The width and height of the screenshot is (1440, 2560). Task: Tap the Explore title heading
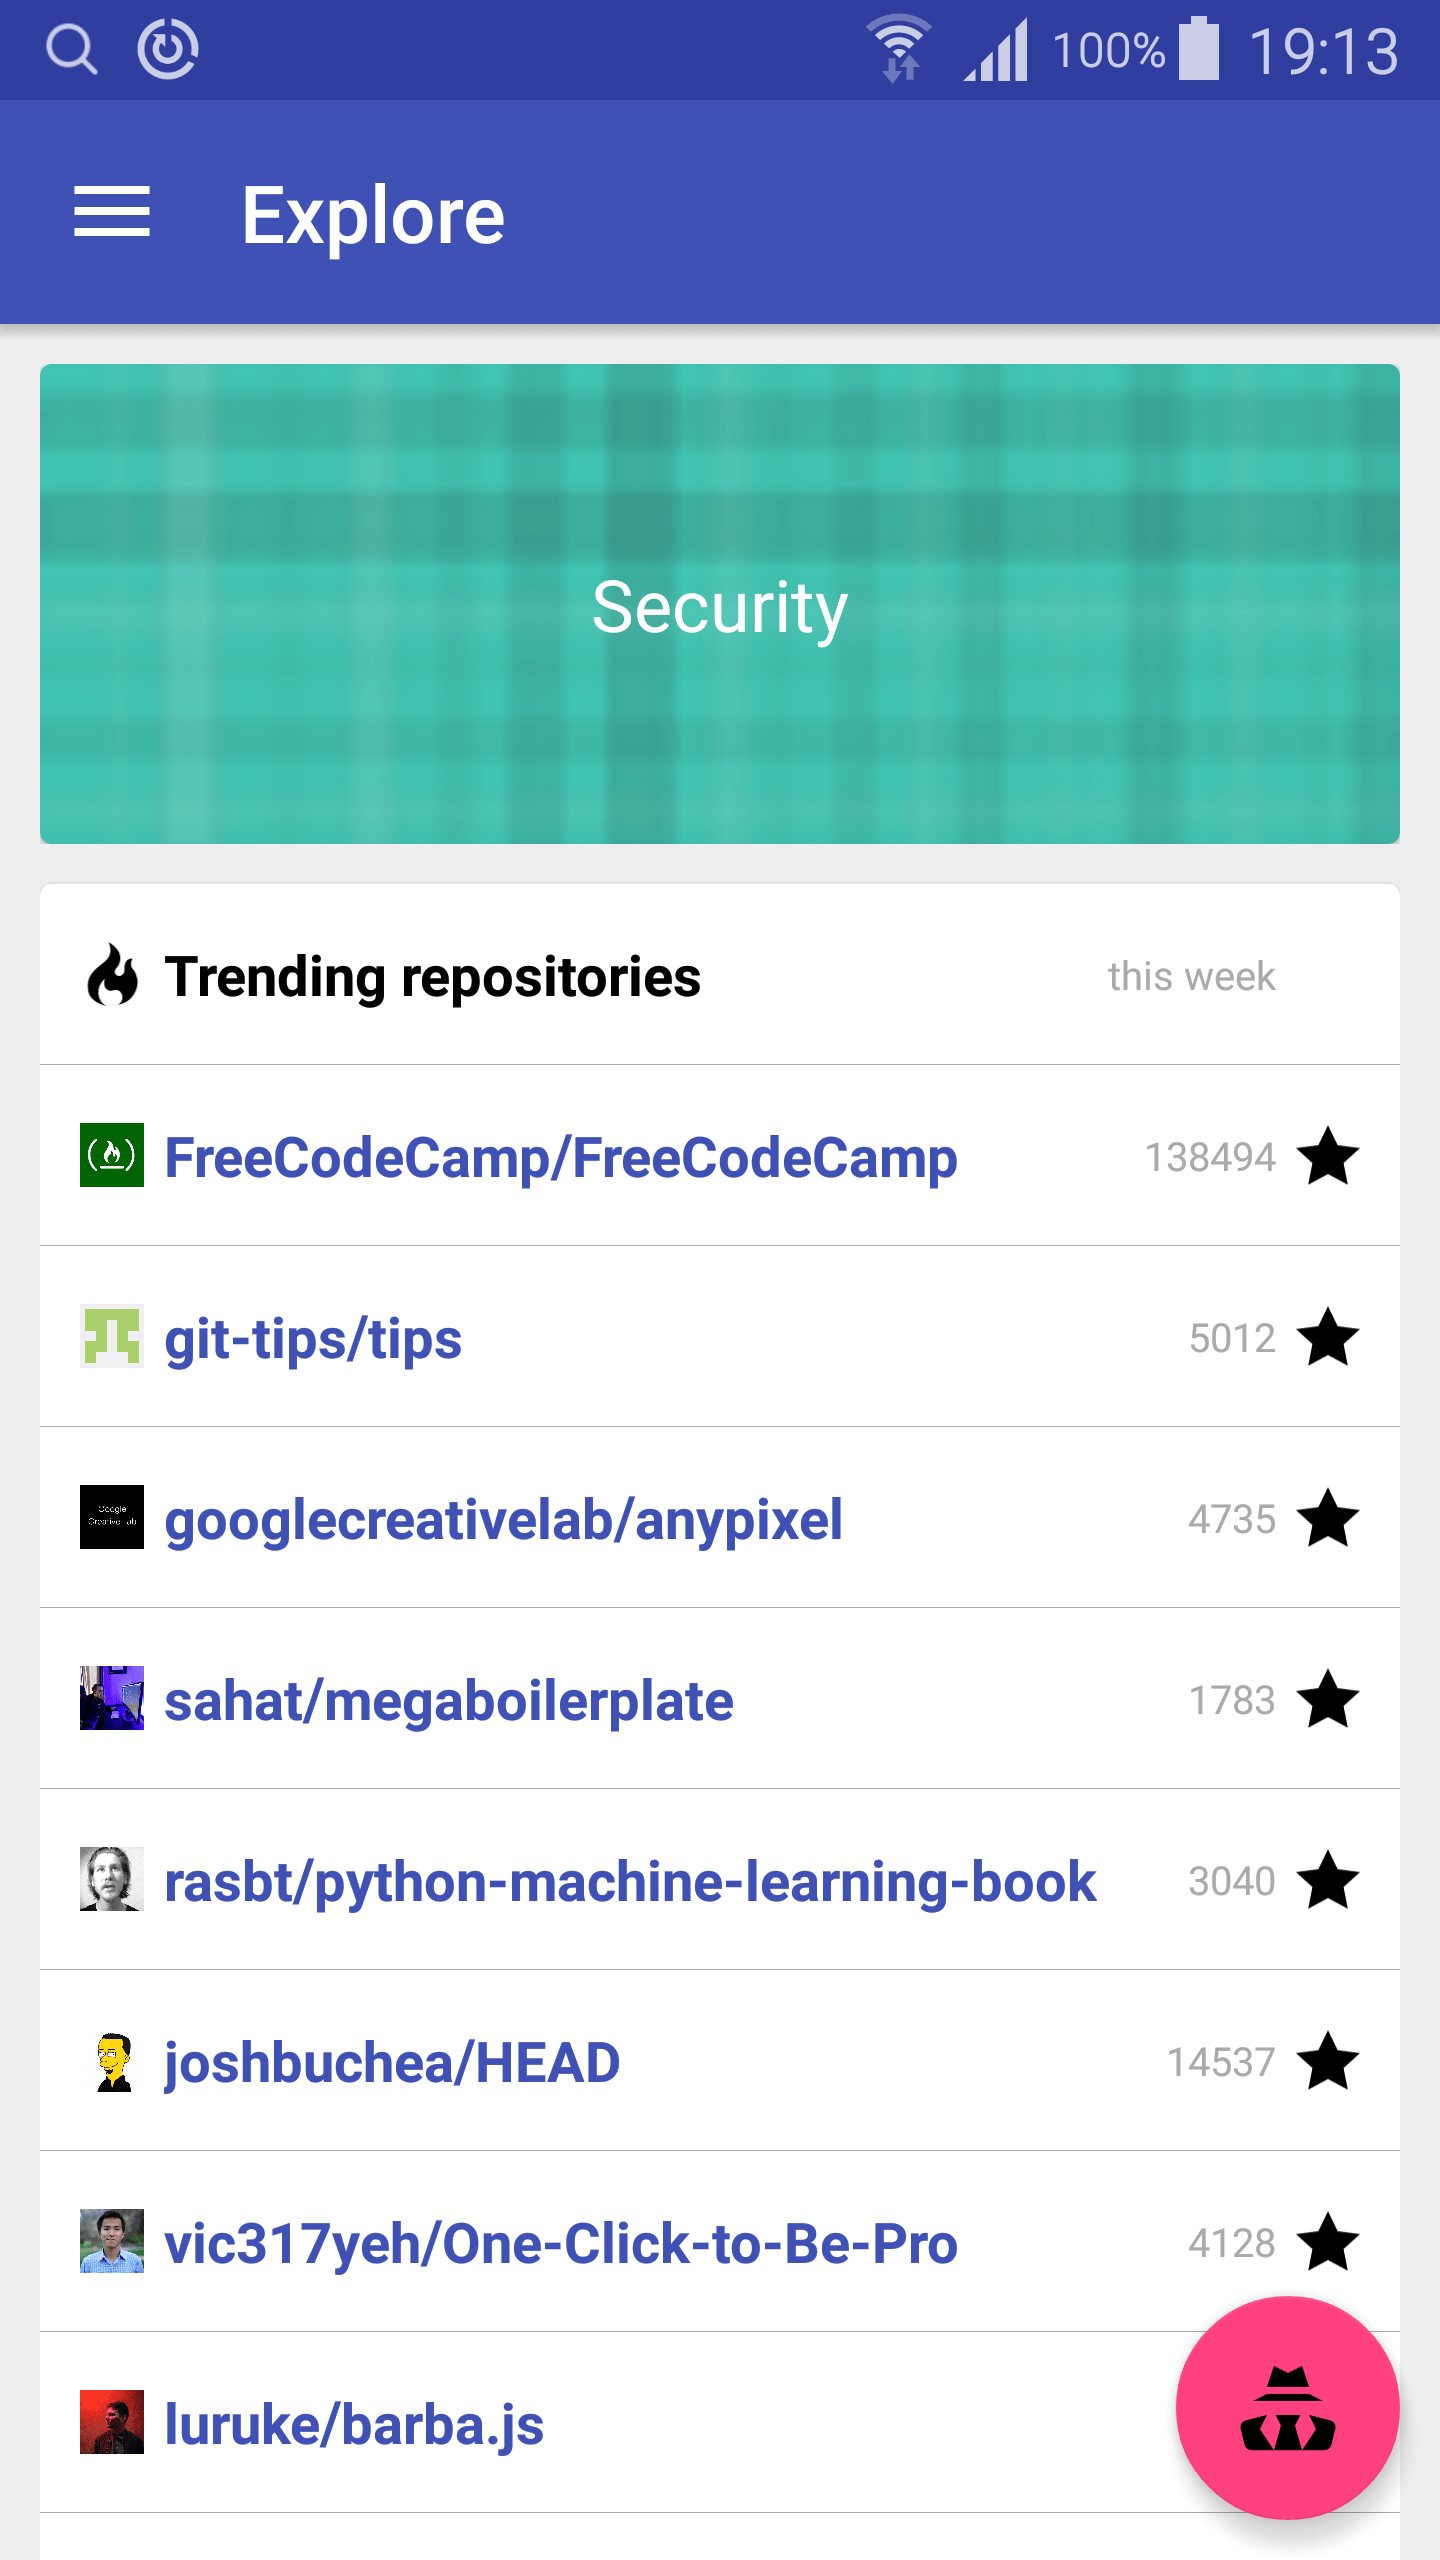(x=375, y=212)
